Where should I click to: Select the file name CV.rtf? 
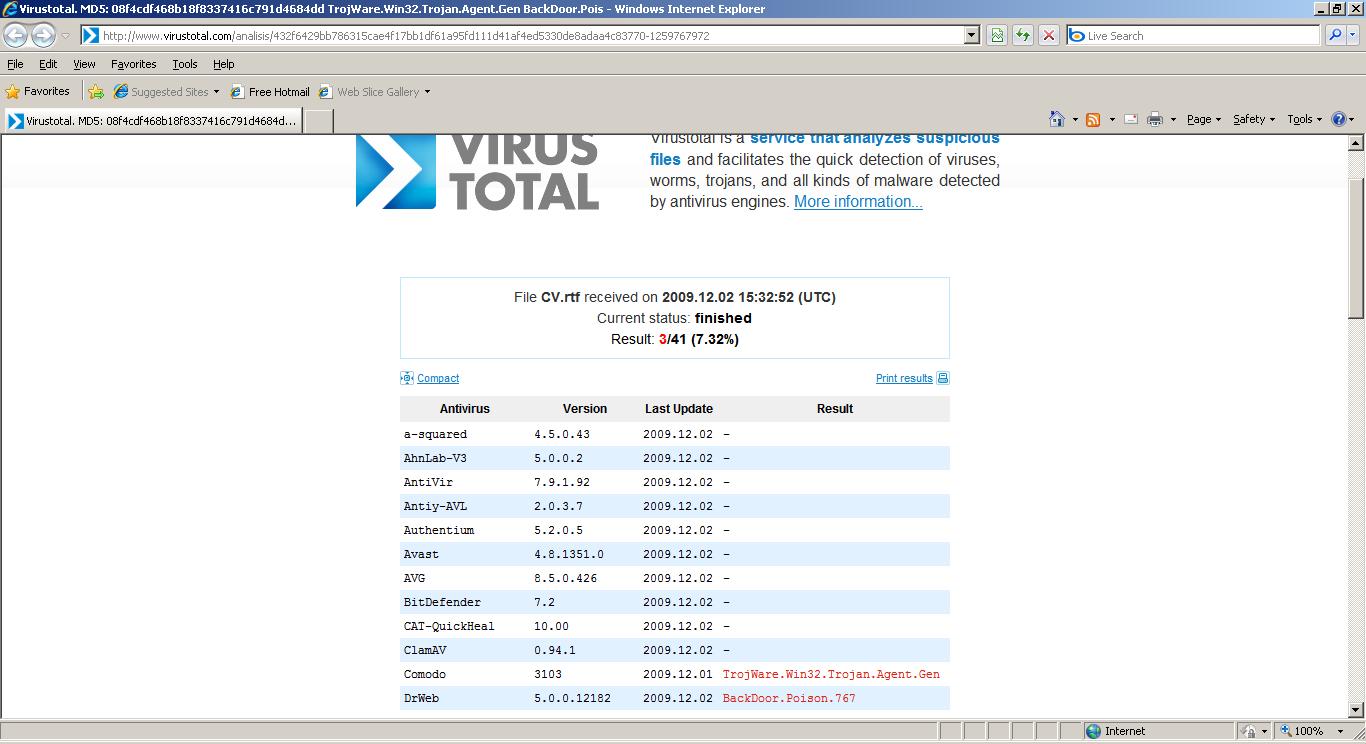(560, 297)
